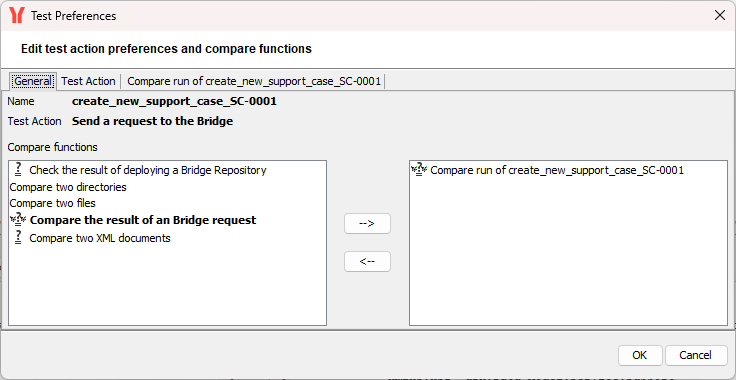Remove function with the <-- arrow button
This screenshot has height=380, width=736.
click(367, 261)
